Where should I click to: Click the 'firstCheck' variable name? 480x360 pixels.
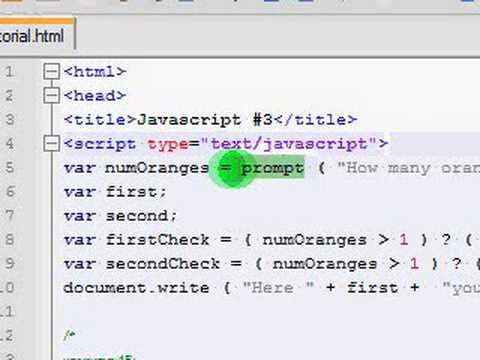click(x=158, y=240)
